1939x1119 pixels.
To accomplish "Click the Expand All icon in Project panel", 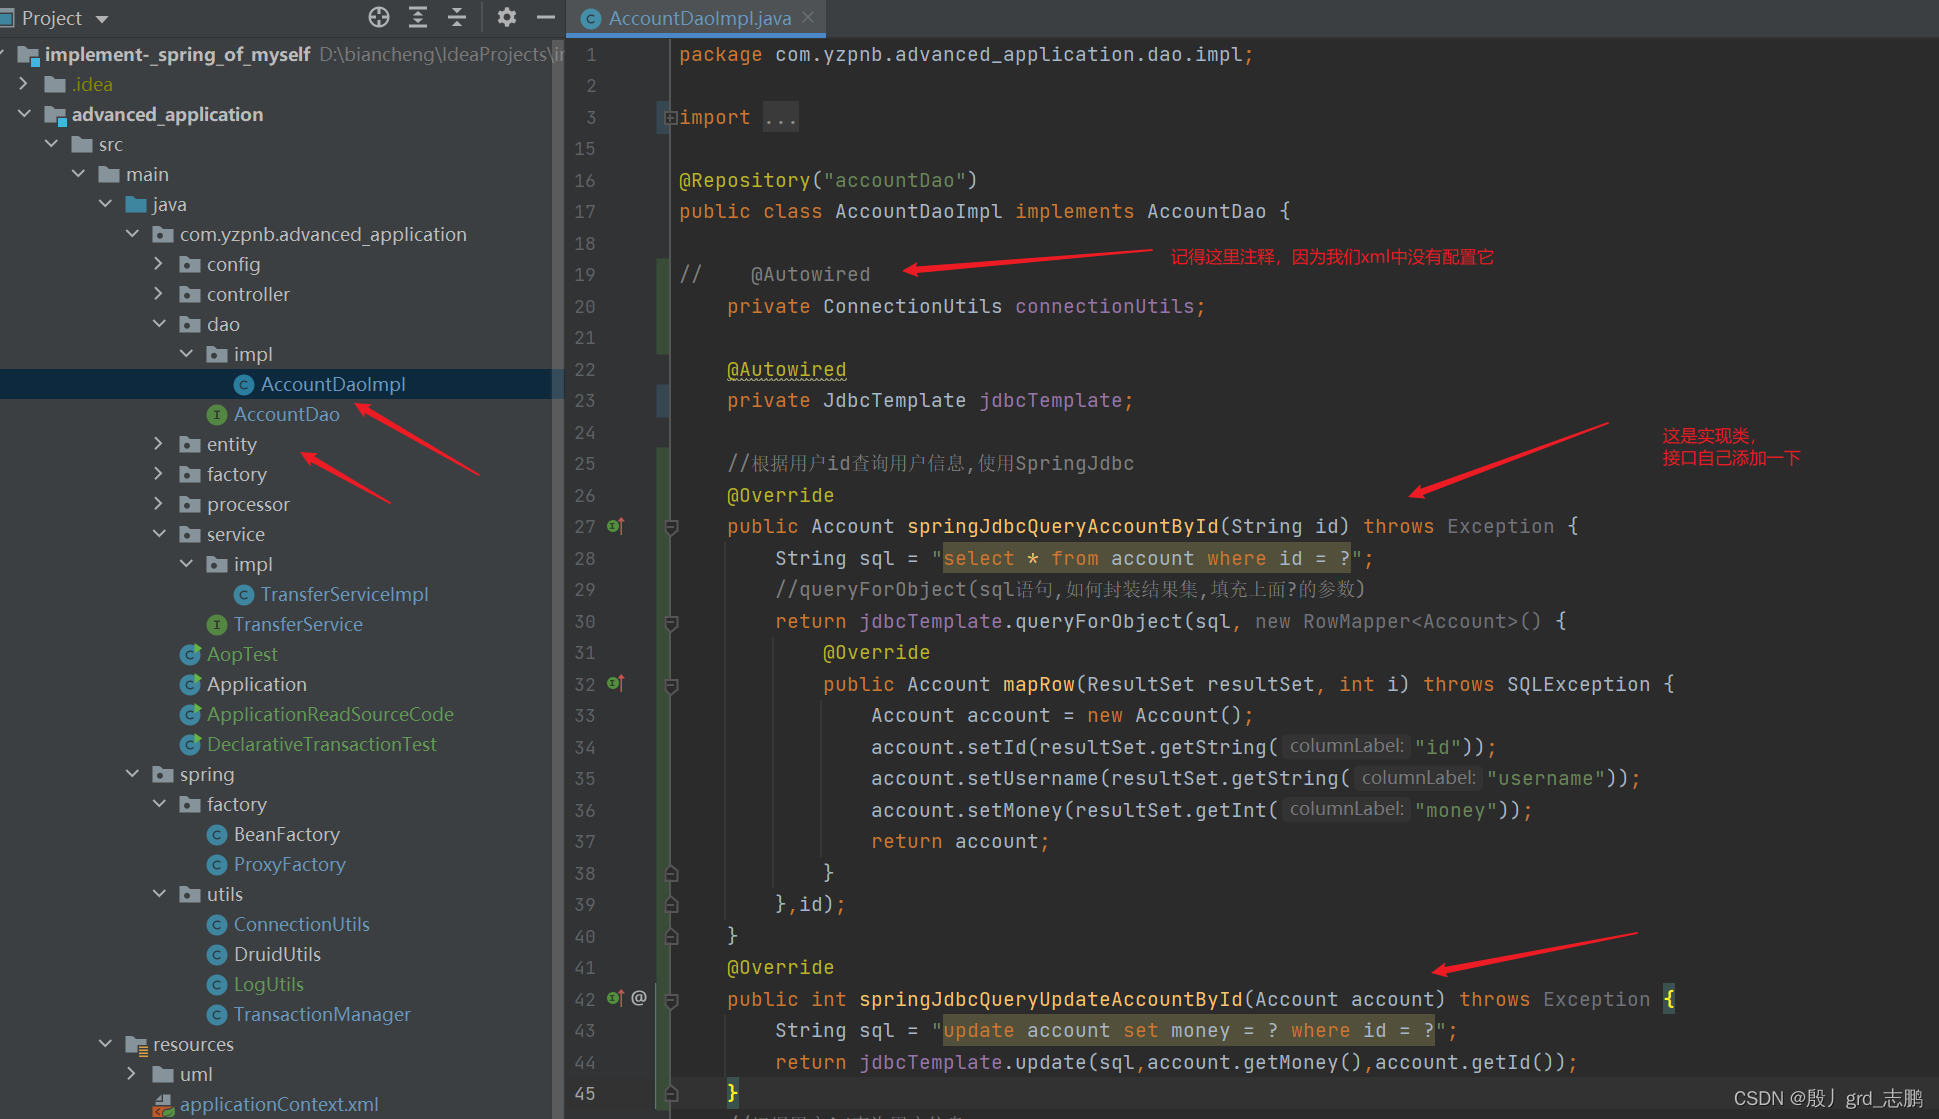I will click(x=418, y=17).
